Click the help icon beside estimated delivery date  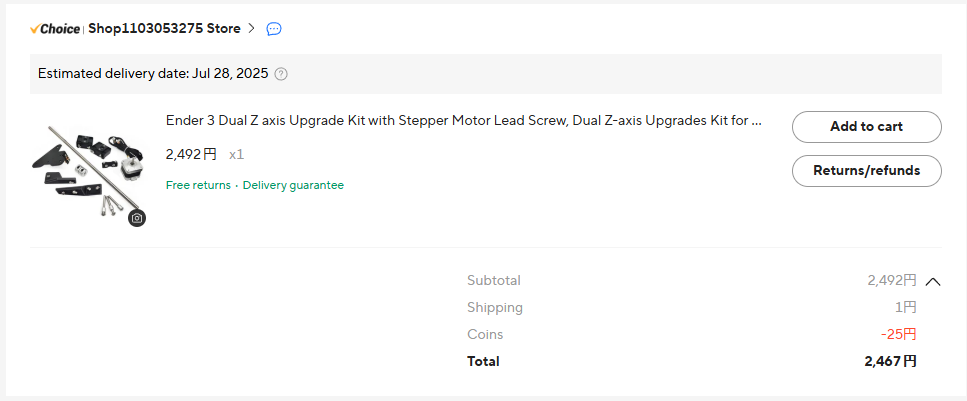click(281, 74)
